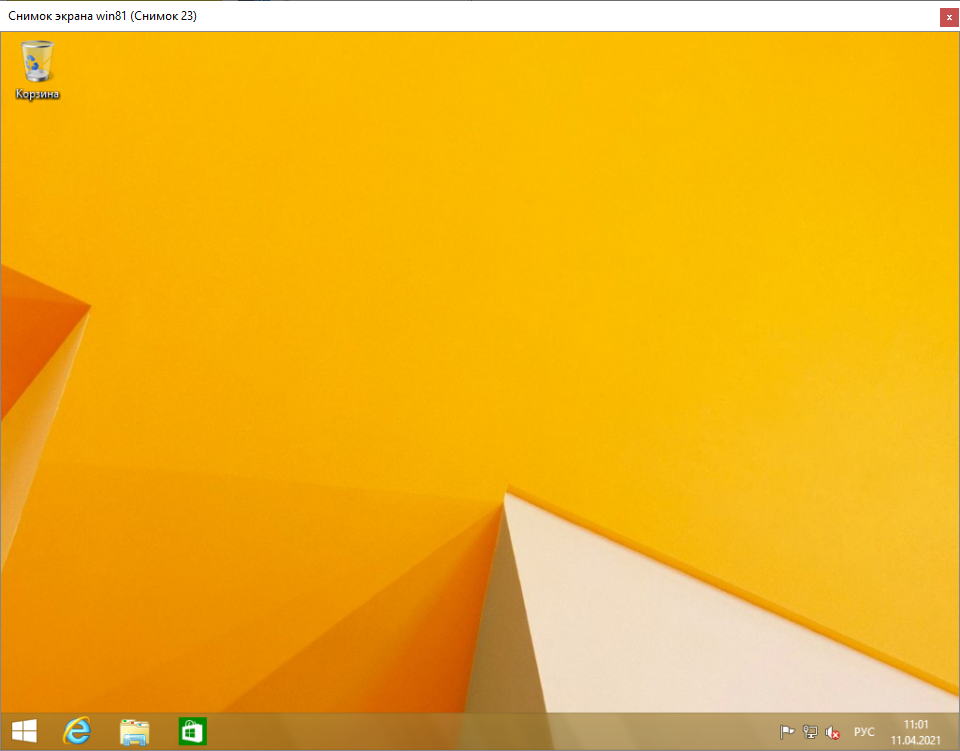Open File Explorer from the taskbar

(135, 732)
